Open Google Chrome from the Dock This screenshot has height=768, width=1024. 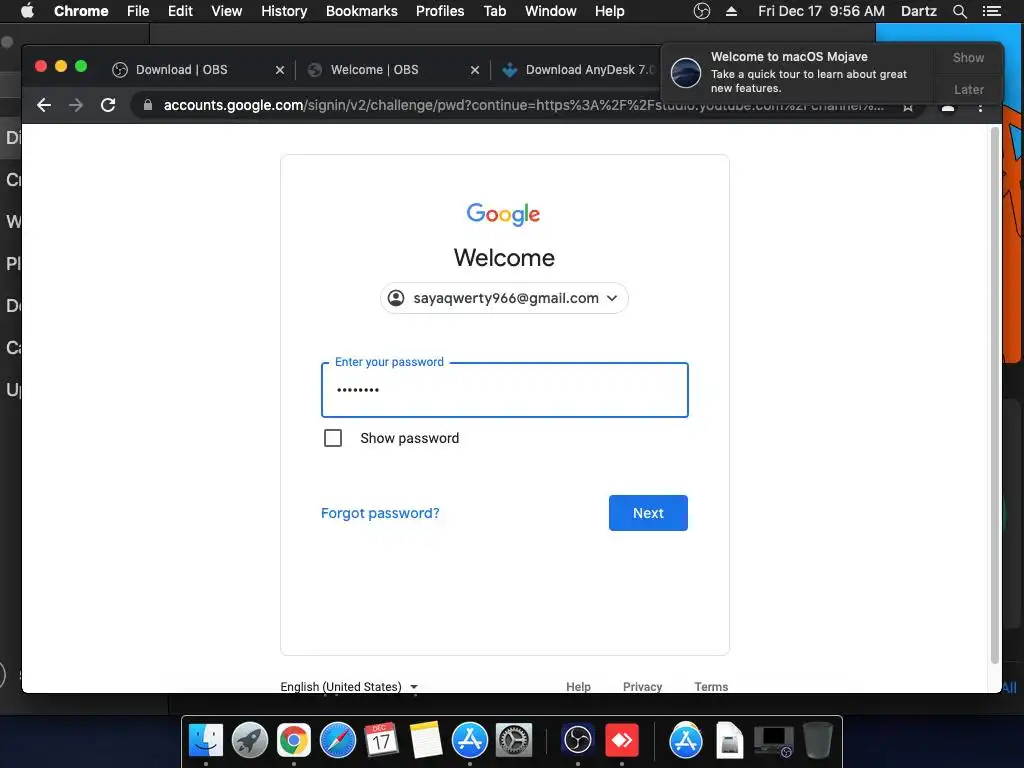pos(294,741)
